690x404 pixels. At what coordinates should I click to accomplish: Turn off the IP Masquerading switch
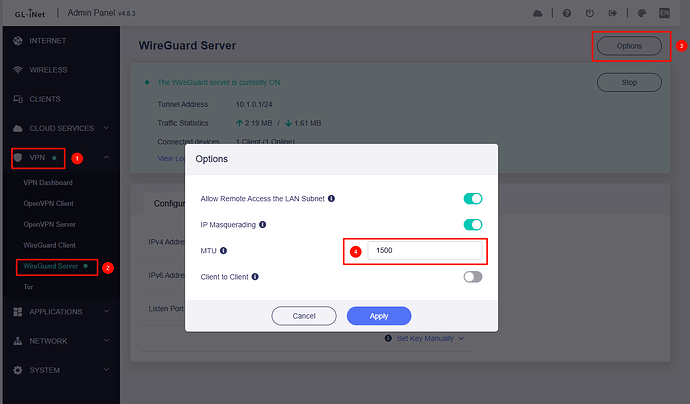click(x=472, y=225)
